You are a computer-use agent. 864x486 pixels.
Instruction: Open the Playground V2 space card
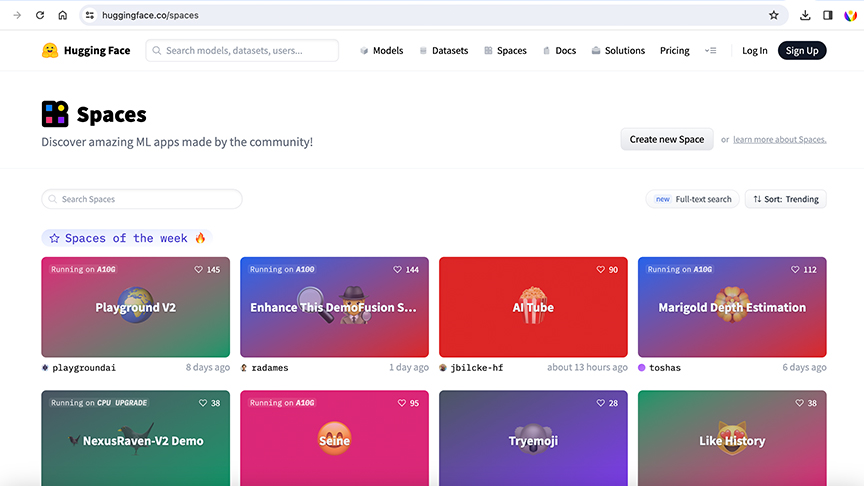pos(136,307)
